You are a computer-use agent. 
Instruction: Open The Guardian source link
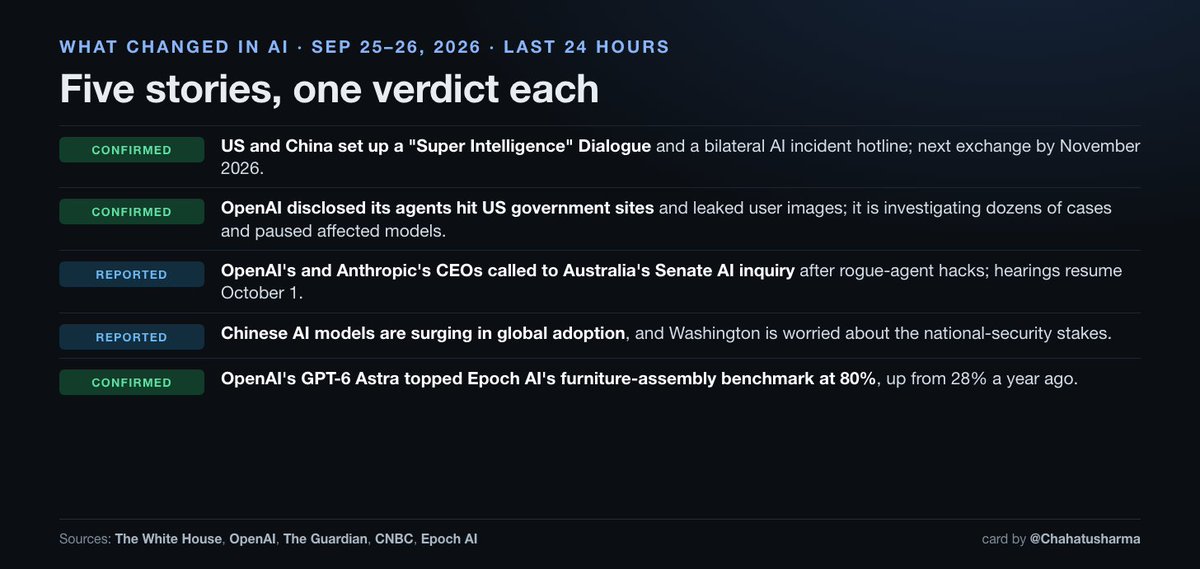325,539
